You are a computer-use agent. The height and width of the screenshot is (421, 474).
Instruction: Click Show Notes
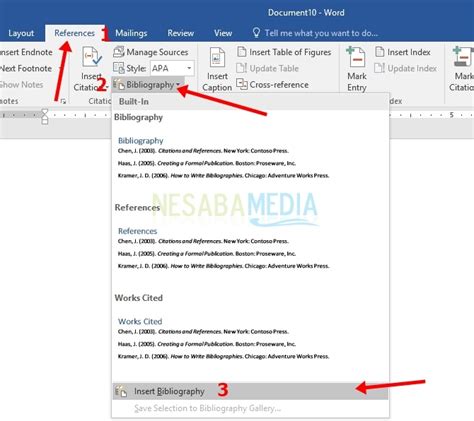22,85
